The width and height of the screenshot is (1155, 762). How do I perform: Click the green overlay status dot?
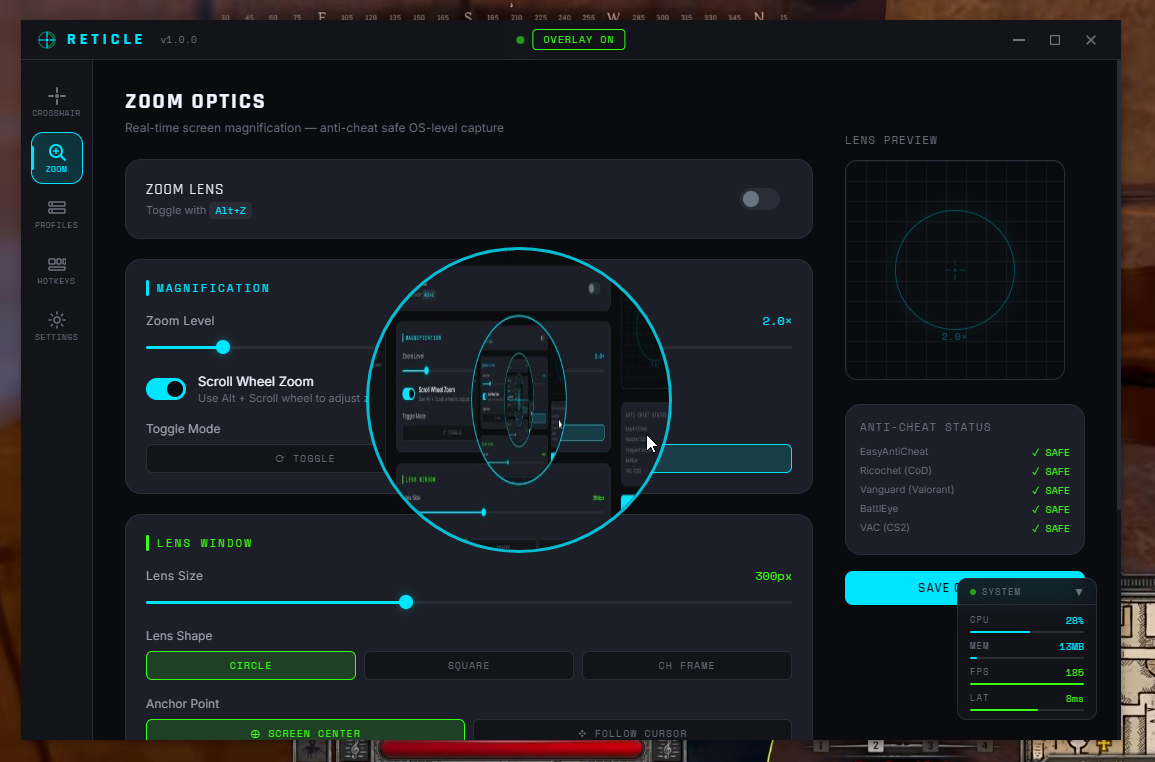521,40
